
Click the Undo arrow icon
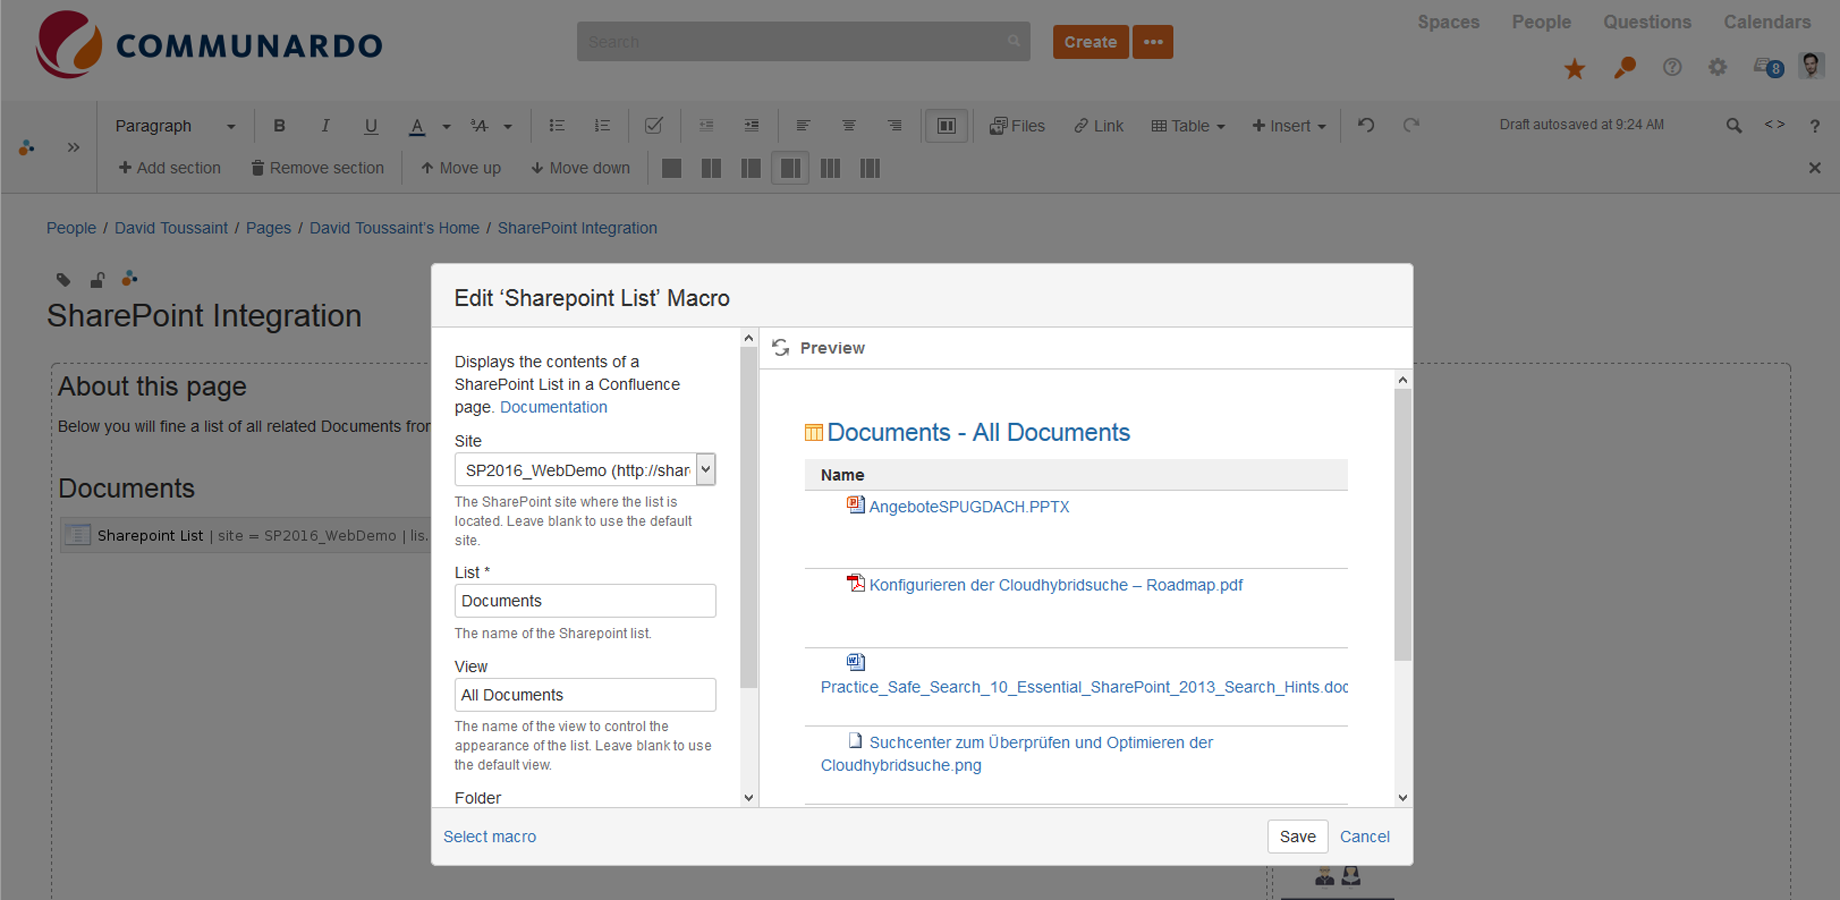tap(1366, 125)
